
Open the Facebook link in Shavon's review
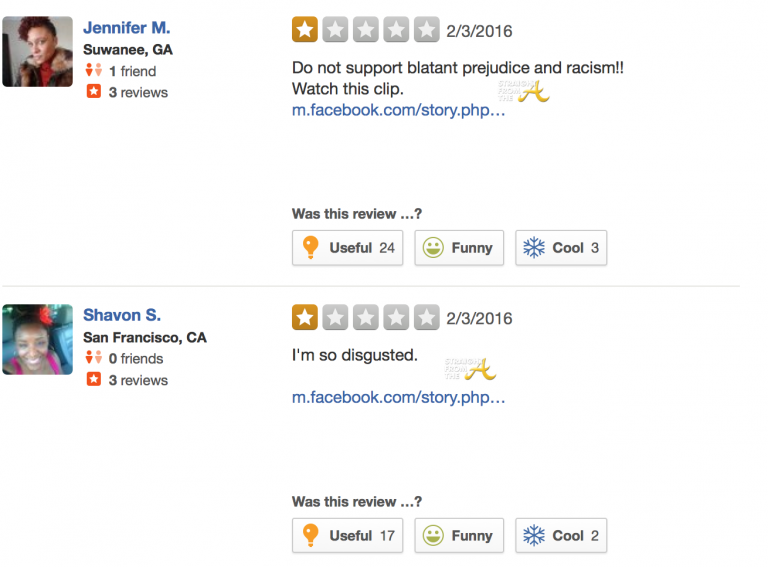pyautogui.click(x=398, y=397)
